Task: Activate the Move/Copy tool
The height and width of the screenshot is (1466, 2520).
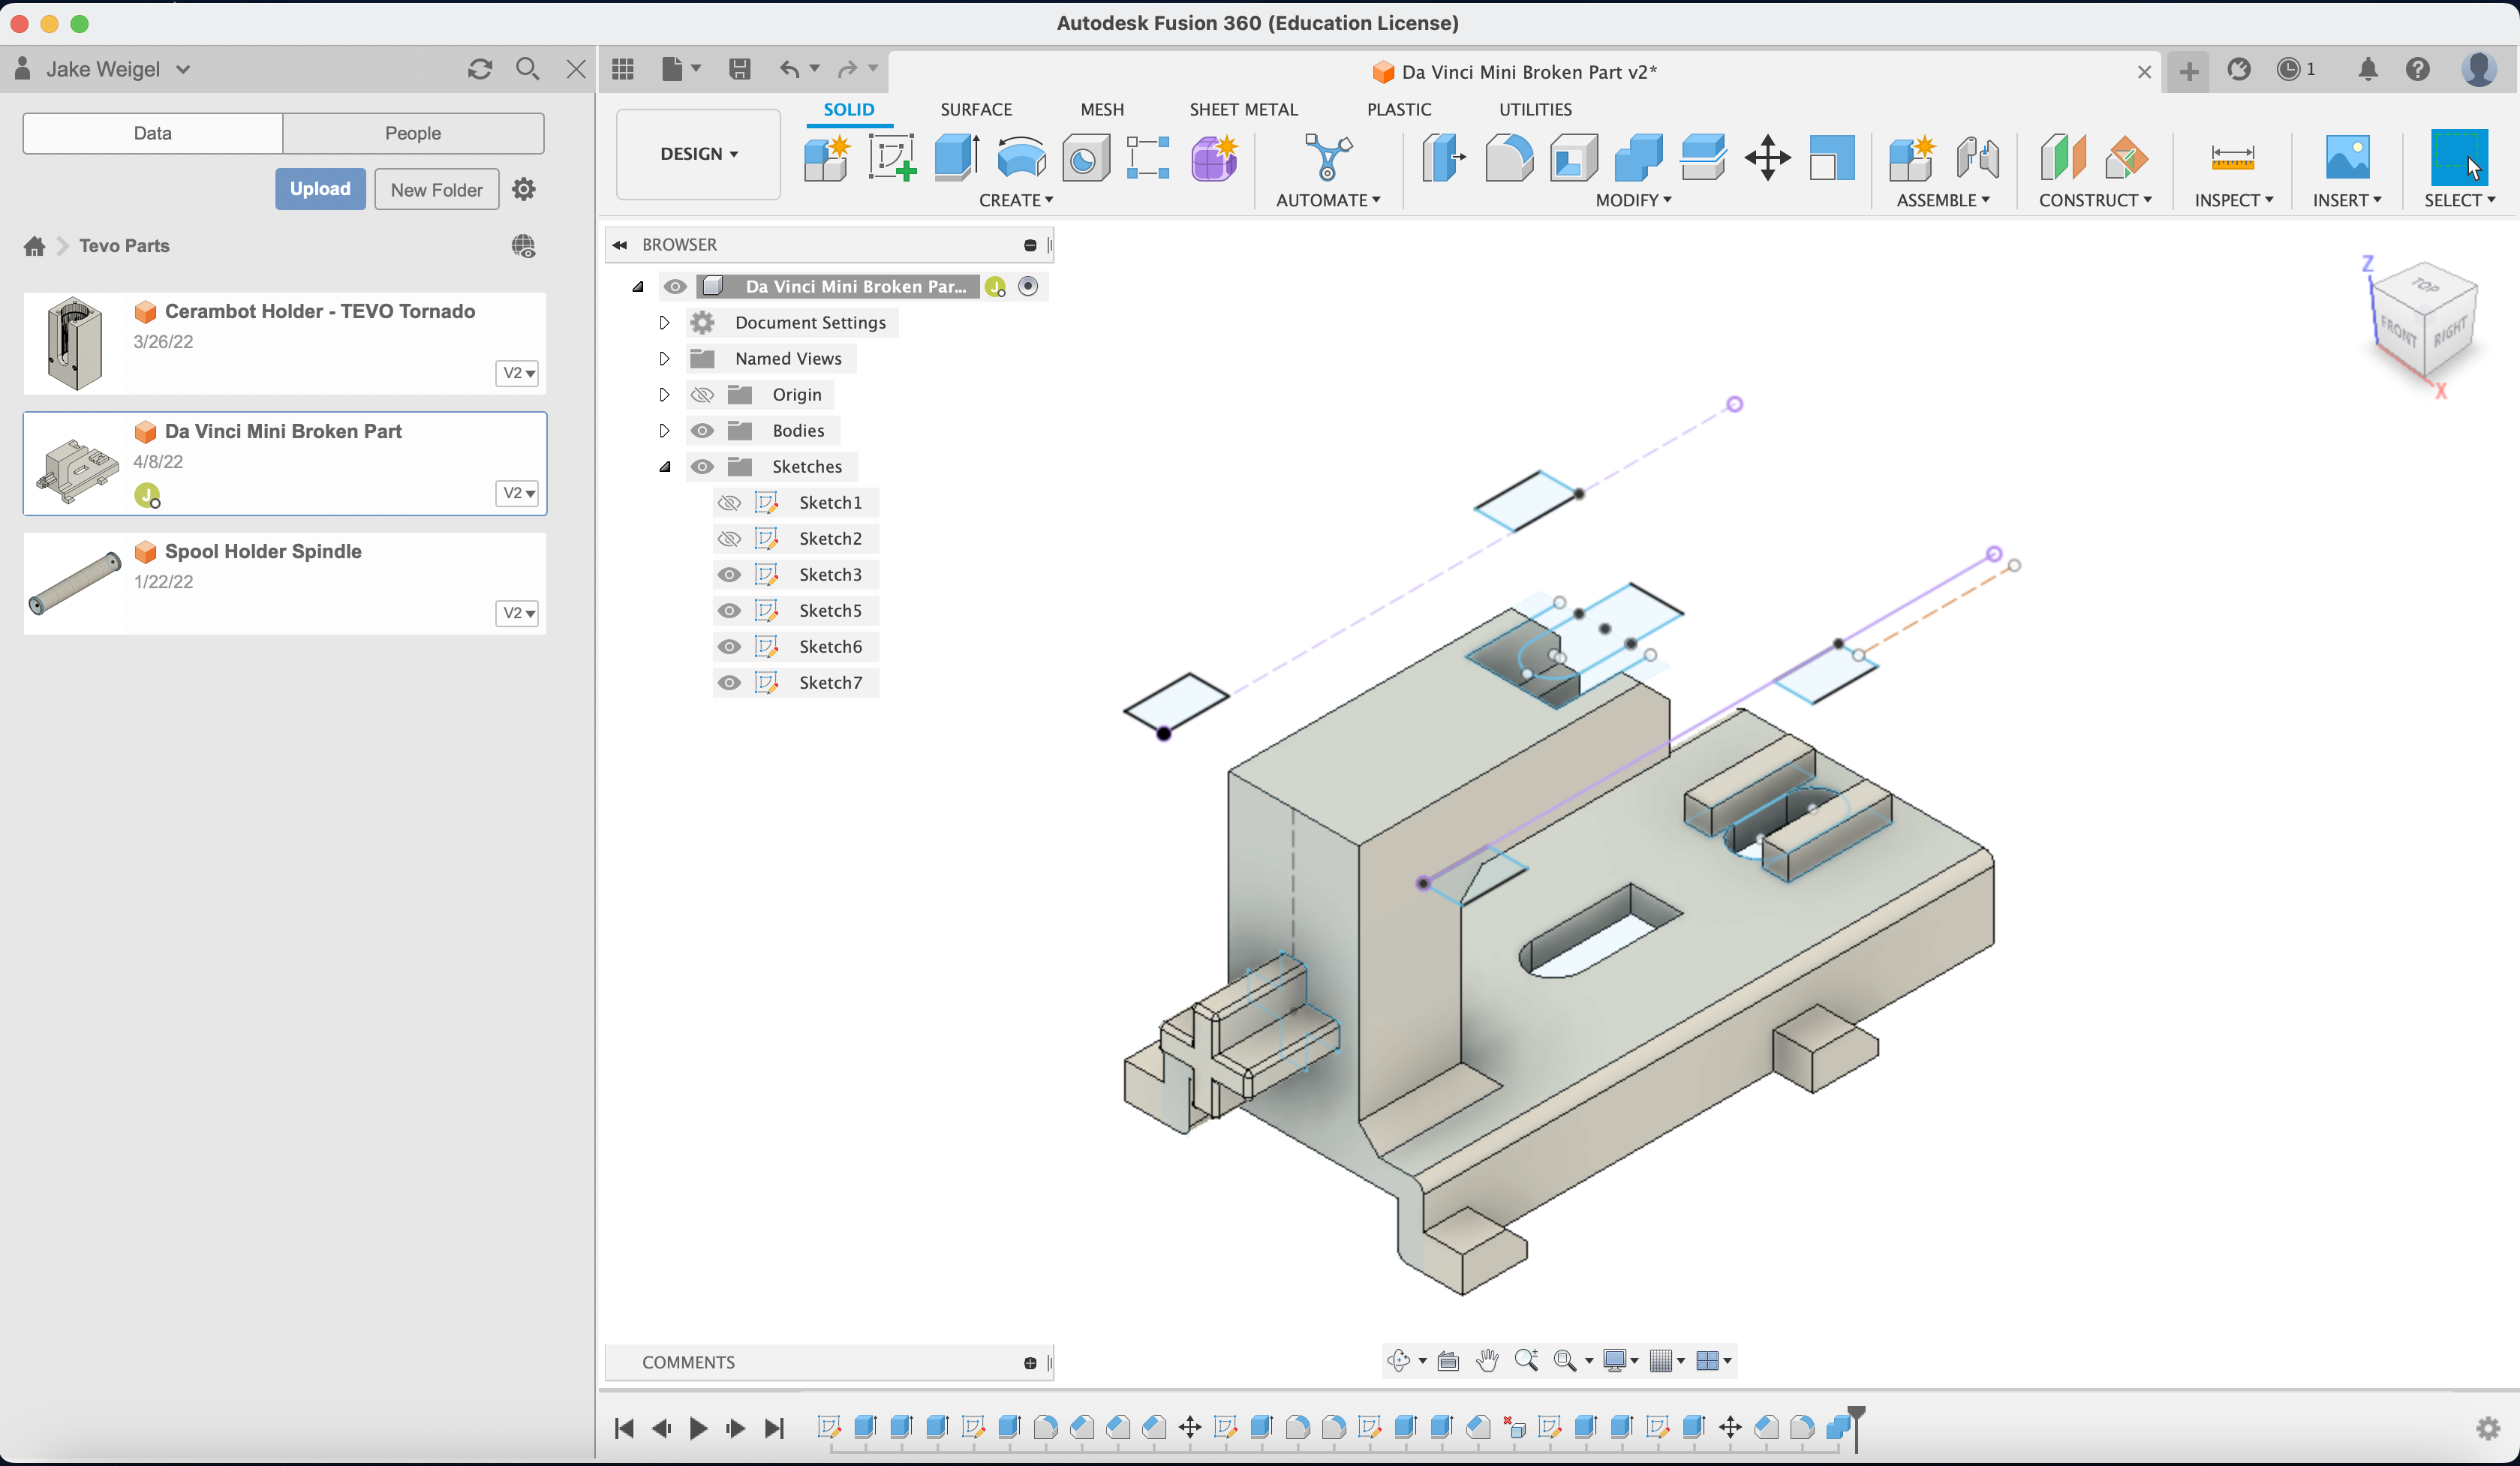Action: tap(1767, 158)
